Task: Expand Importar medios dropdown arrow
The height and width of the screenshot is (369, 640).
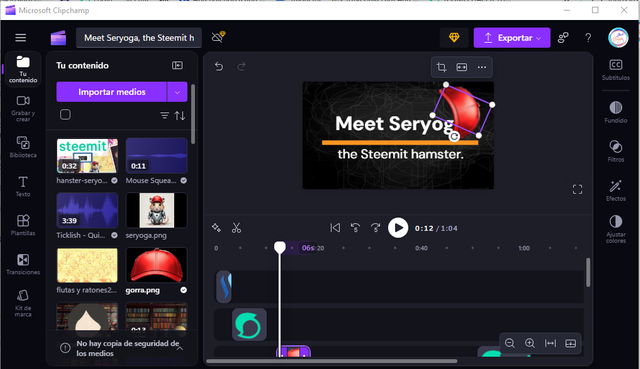Action: (x=177, y=92)
